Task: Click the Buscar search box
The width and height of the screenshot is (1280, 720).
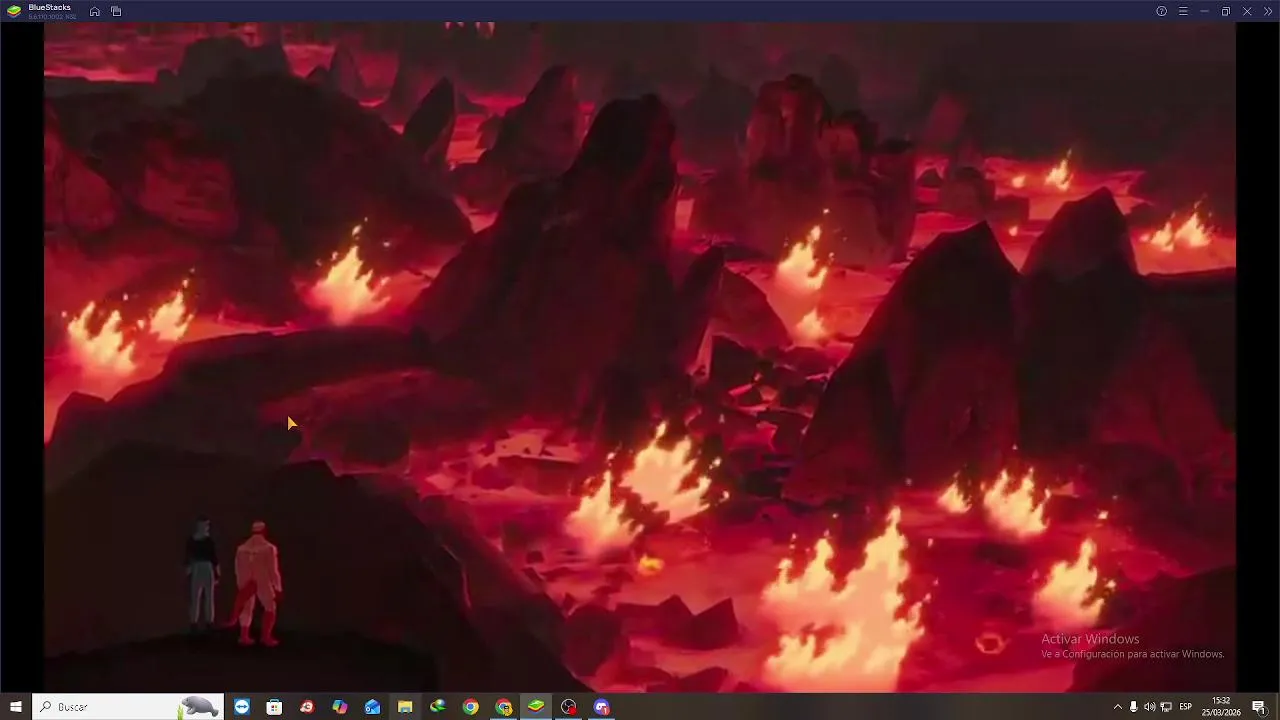Action: coord(127,707)
